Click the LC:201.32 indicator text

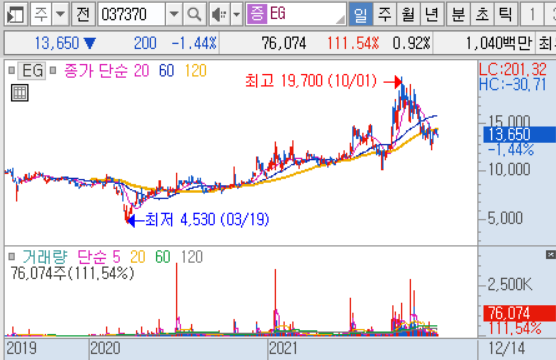(513, 69)
